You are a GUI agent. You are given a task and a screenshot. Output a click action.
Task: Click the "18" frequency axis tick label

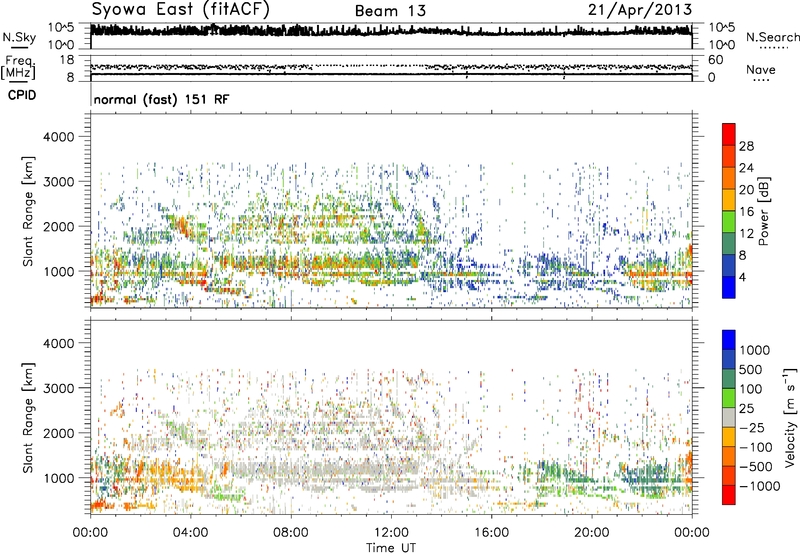(x=67, y=60)
